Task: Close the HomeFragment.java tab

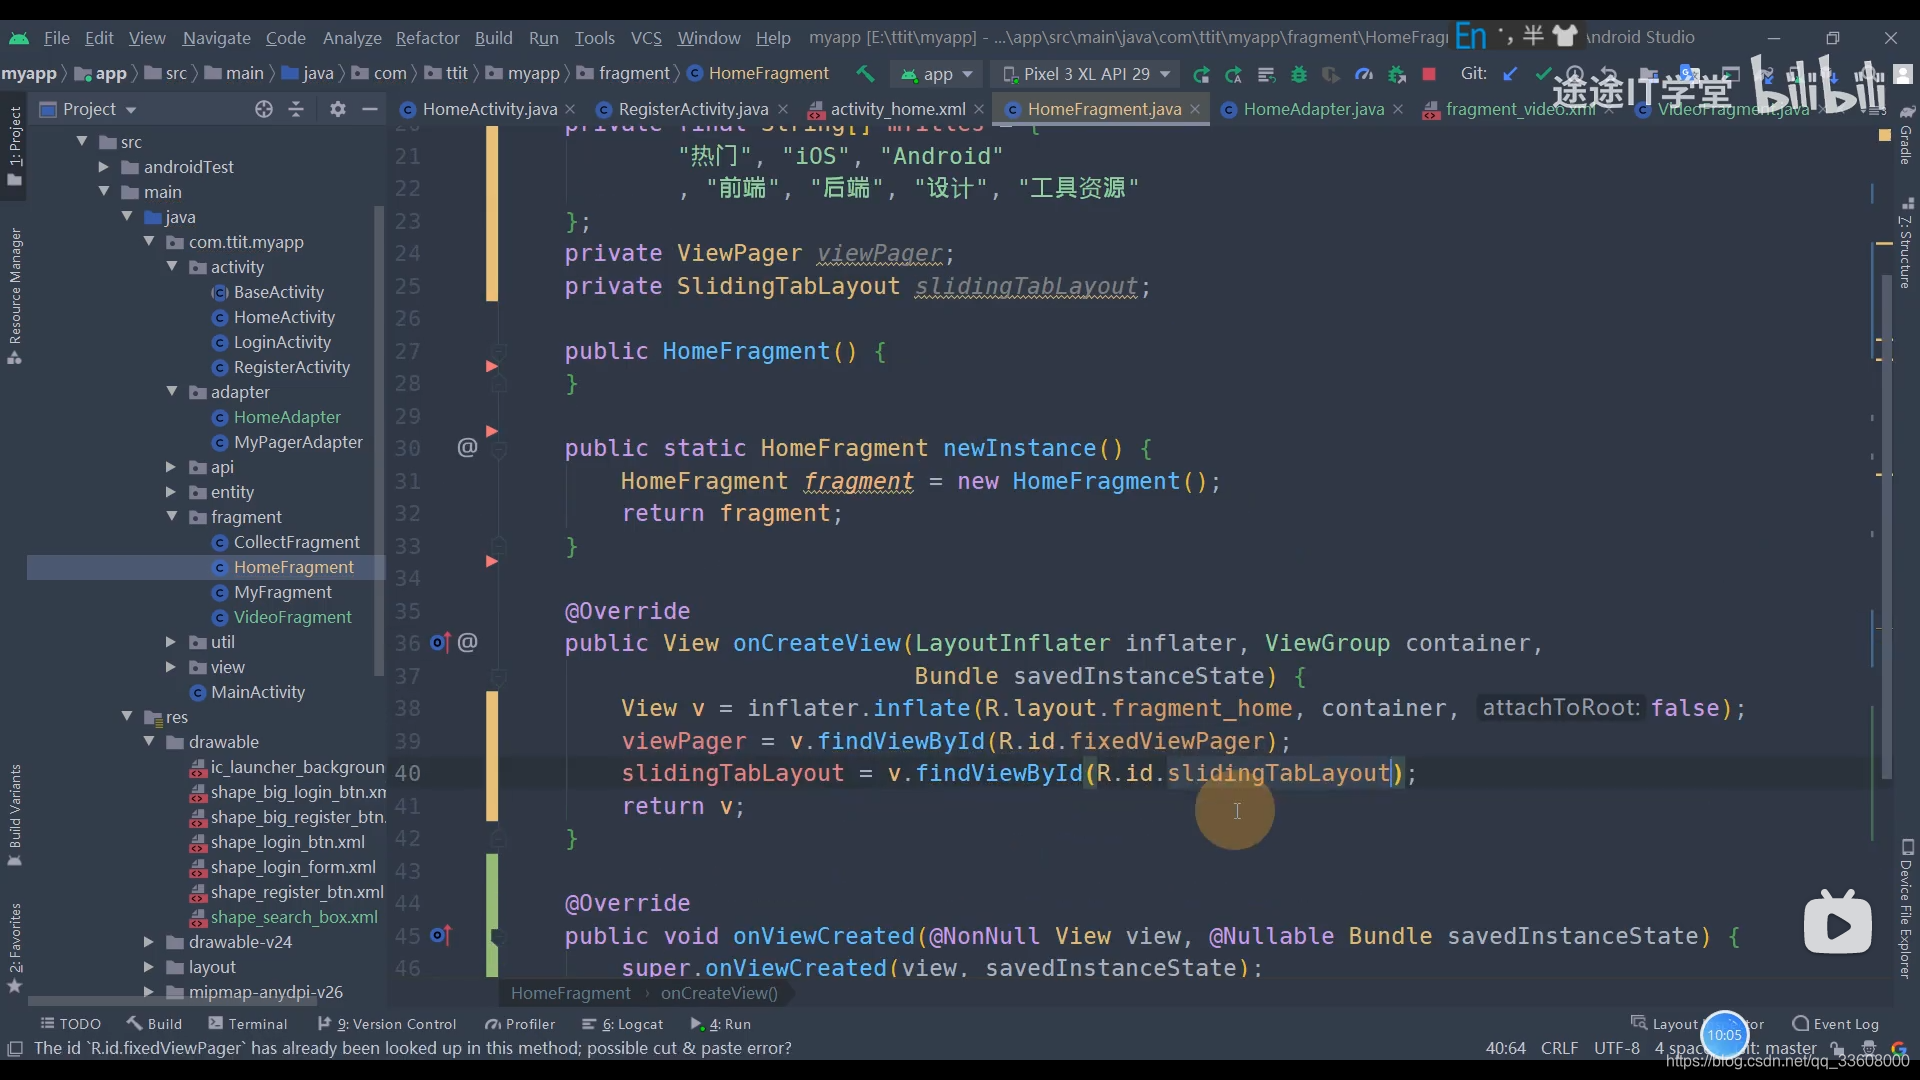Action: (1195, 109)
